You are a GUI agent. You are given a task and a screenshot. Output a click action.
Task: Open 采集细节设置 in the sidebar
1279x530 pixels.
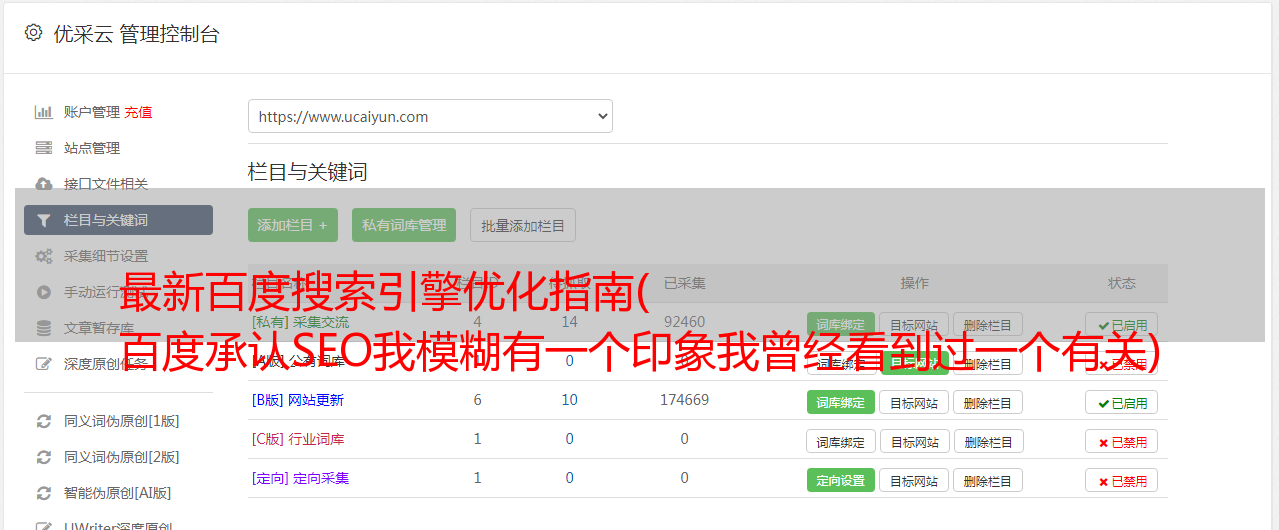106,256
